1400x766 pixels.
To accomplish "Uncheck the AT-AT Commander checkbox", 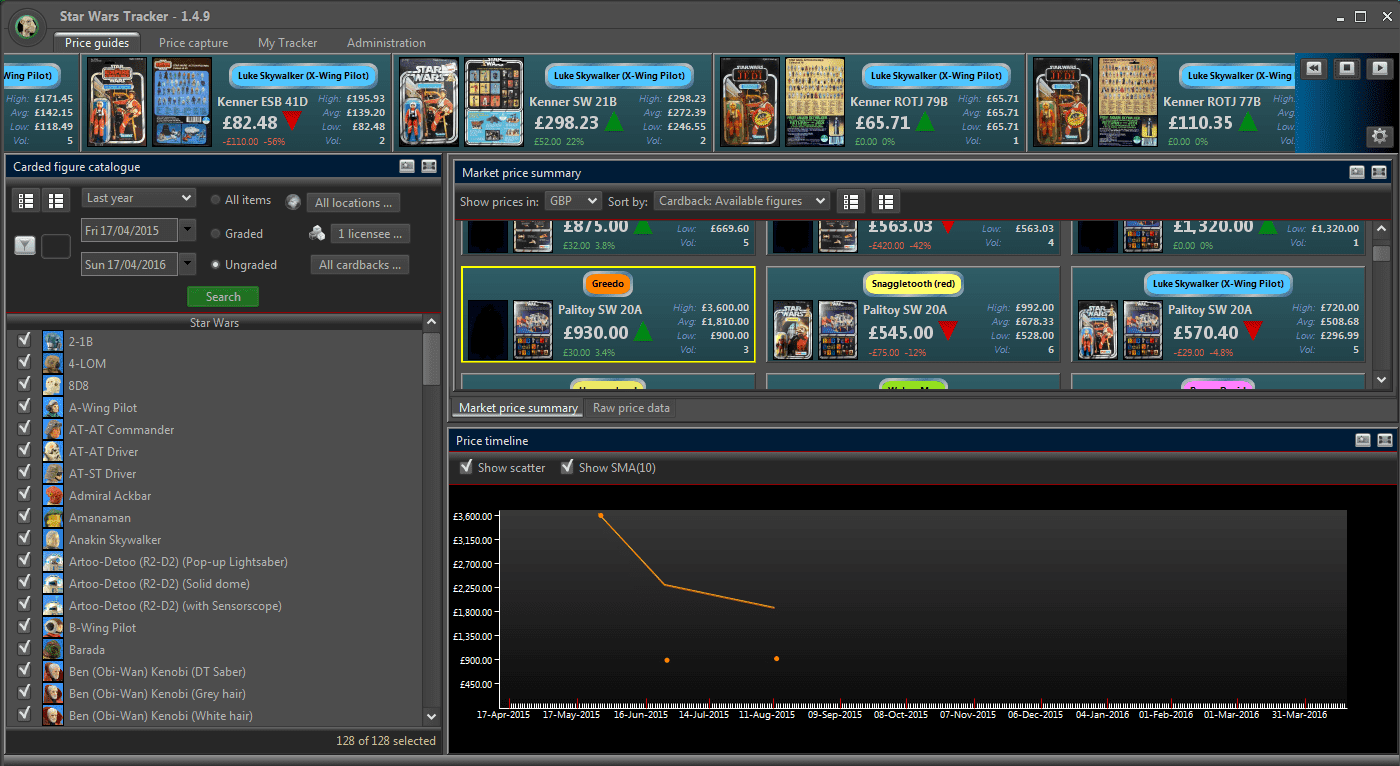I will tap(24, 429).
